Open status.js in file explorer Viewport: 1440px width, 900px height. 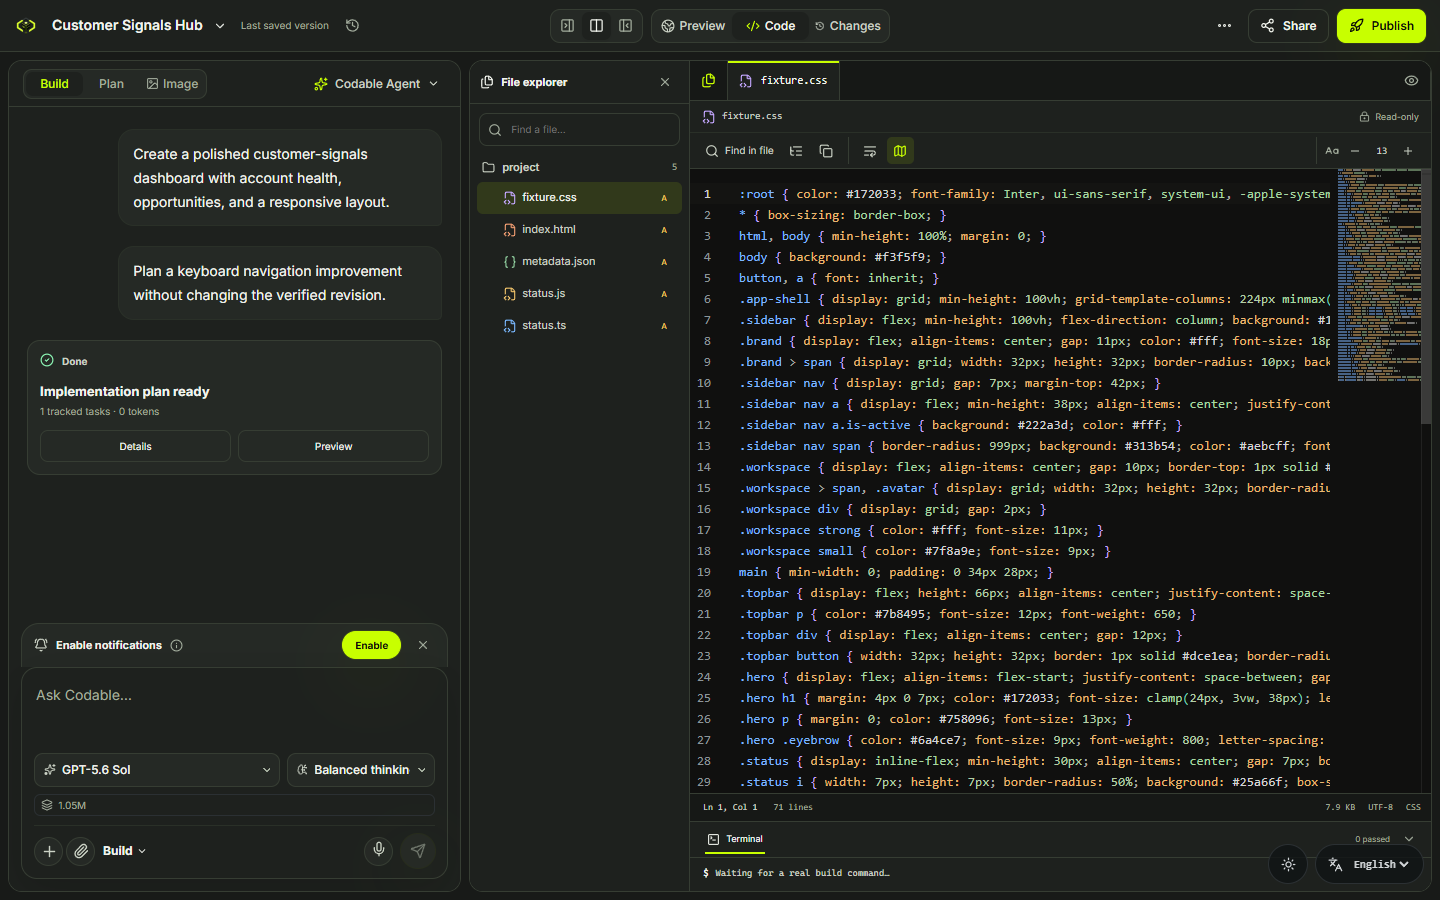[x=579, y=294]
